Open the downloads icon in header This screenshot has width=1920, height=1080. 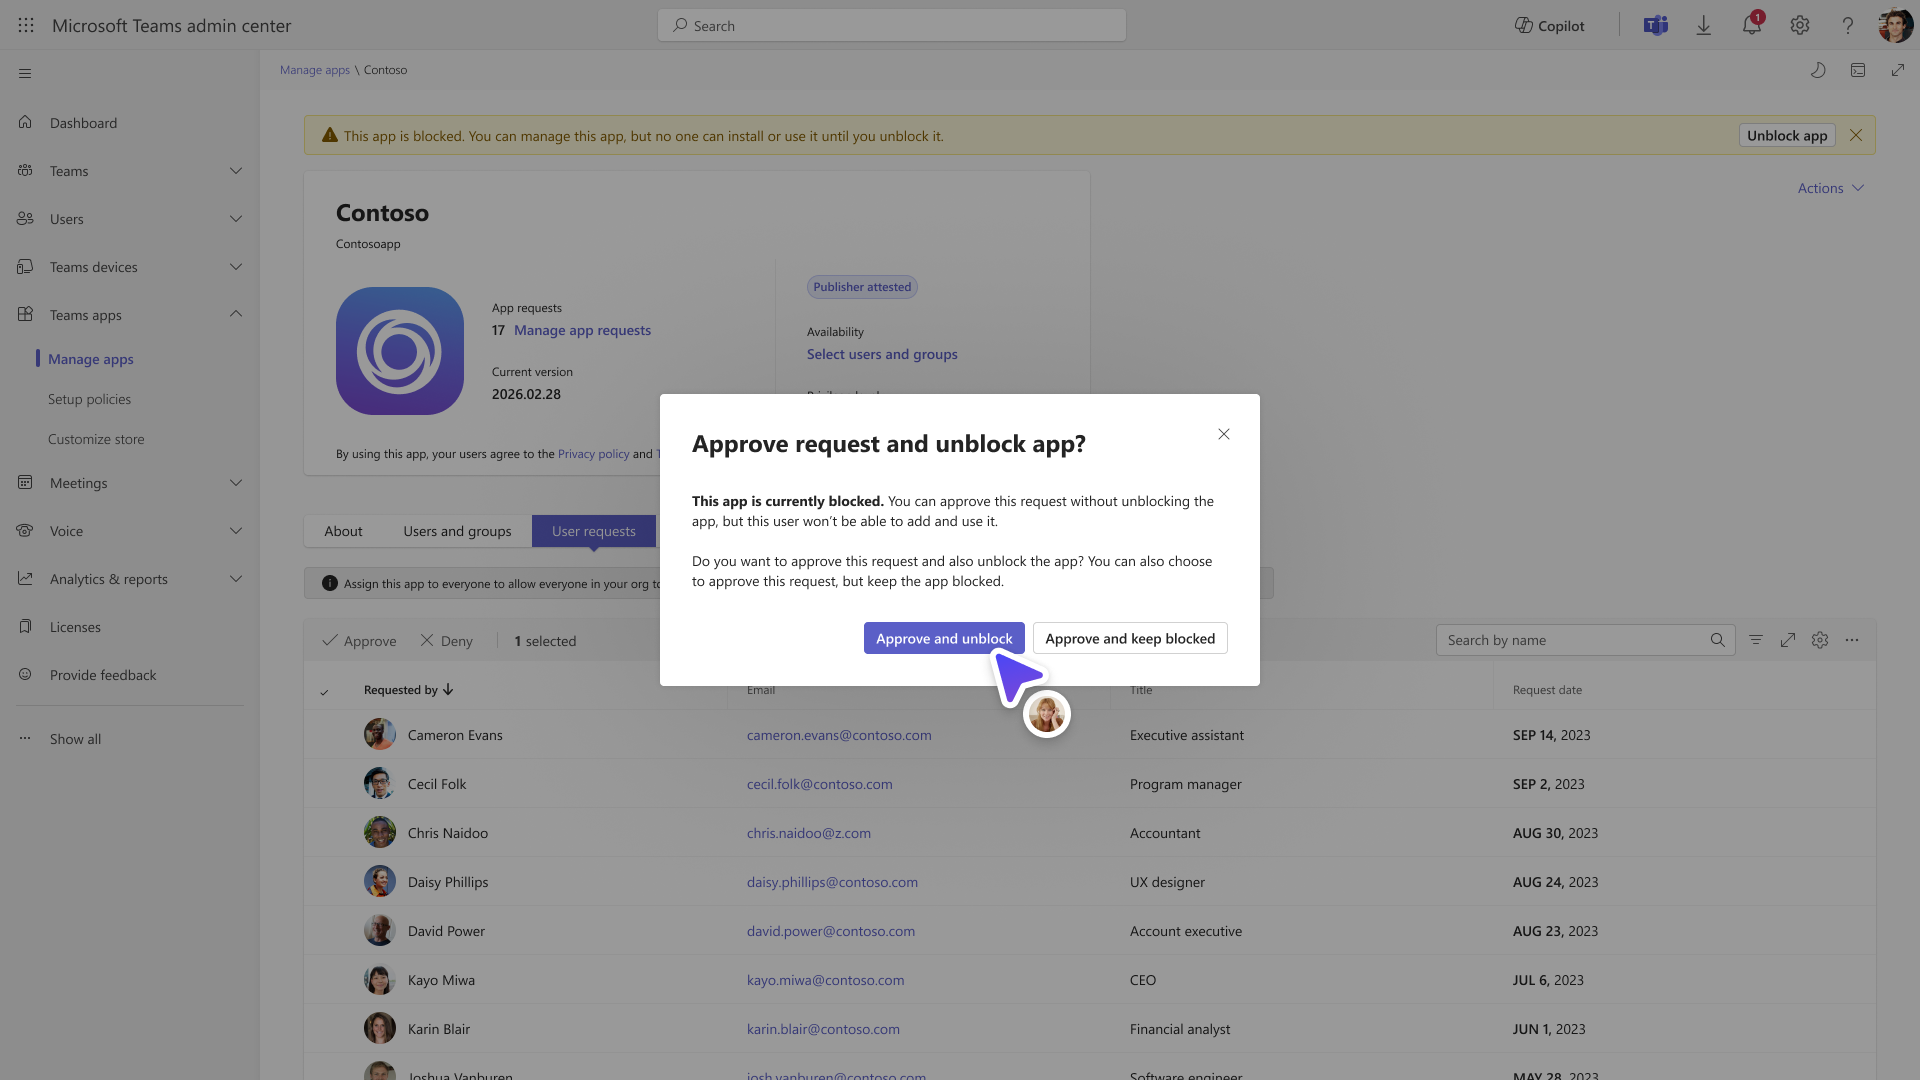click(1704, 26)
